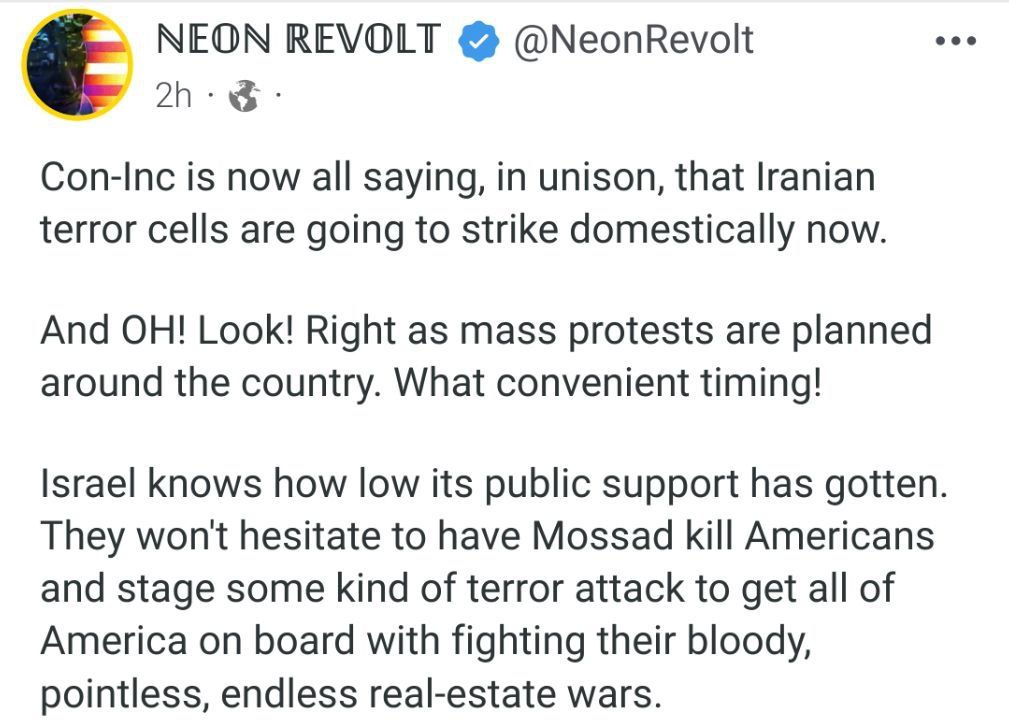Image resolution: width=1009 pixels, height=725 pixels.
Task: Click the paragraph starting And OH! Look!
Action: (x=486, y=356)
